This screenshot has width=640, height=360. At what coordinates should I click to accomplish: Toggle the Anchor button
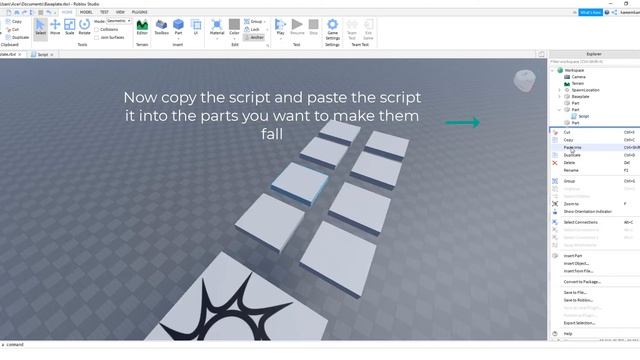pyautogui.click(x=254, y=37)
